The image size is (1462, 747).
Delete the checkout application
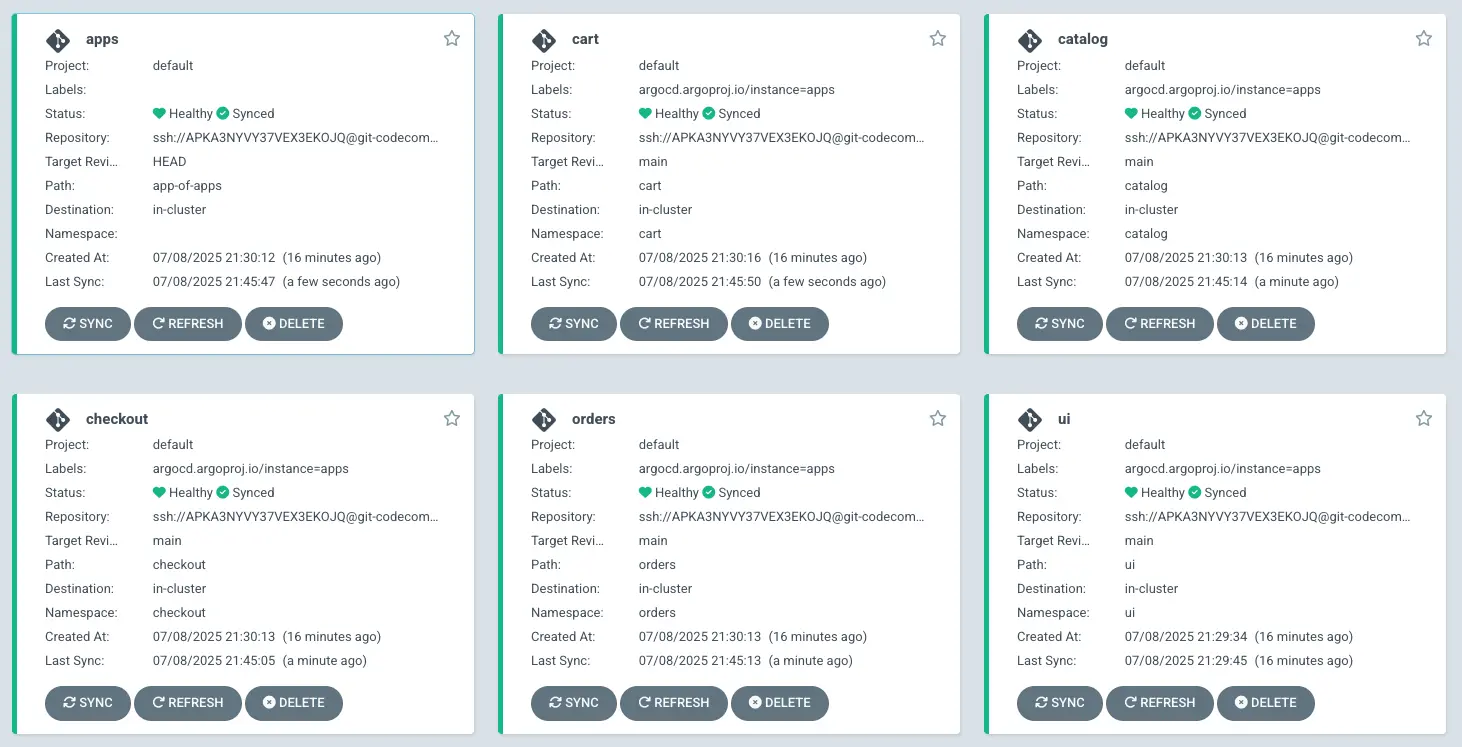(294, 703)
